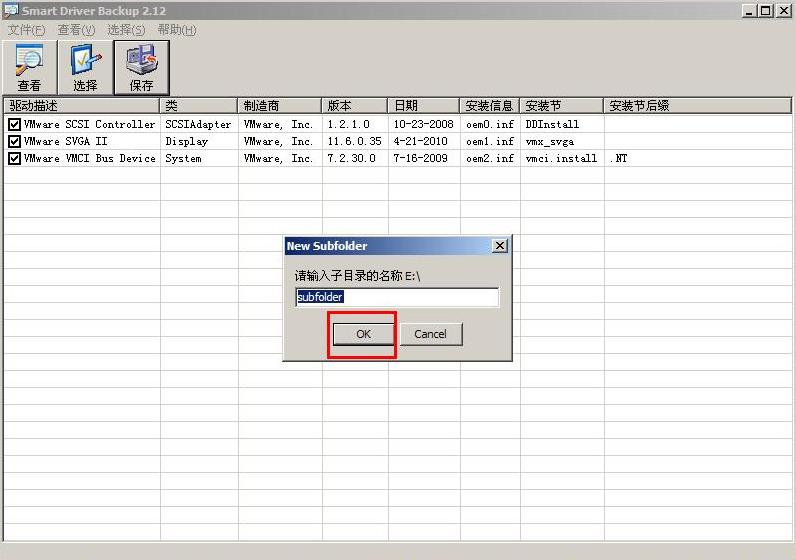
Task: Open the 文件(F) menu
Action: coord(26,30)
